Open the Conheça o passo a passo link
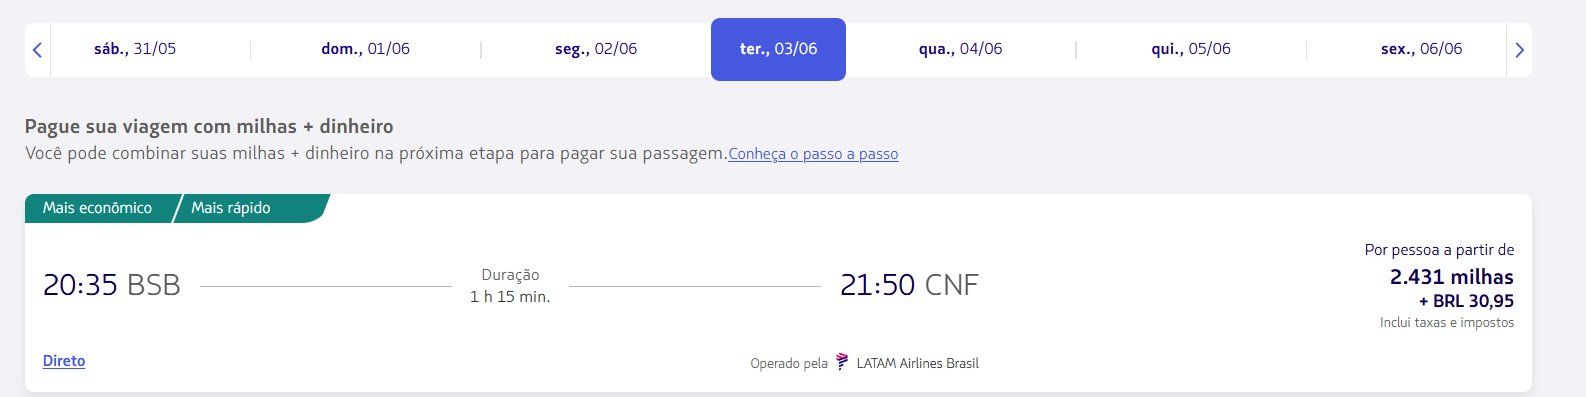The image size is (1586, 397). click(813, 154)
